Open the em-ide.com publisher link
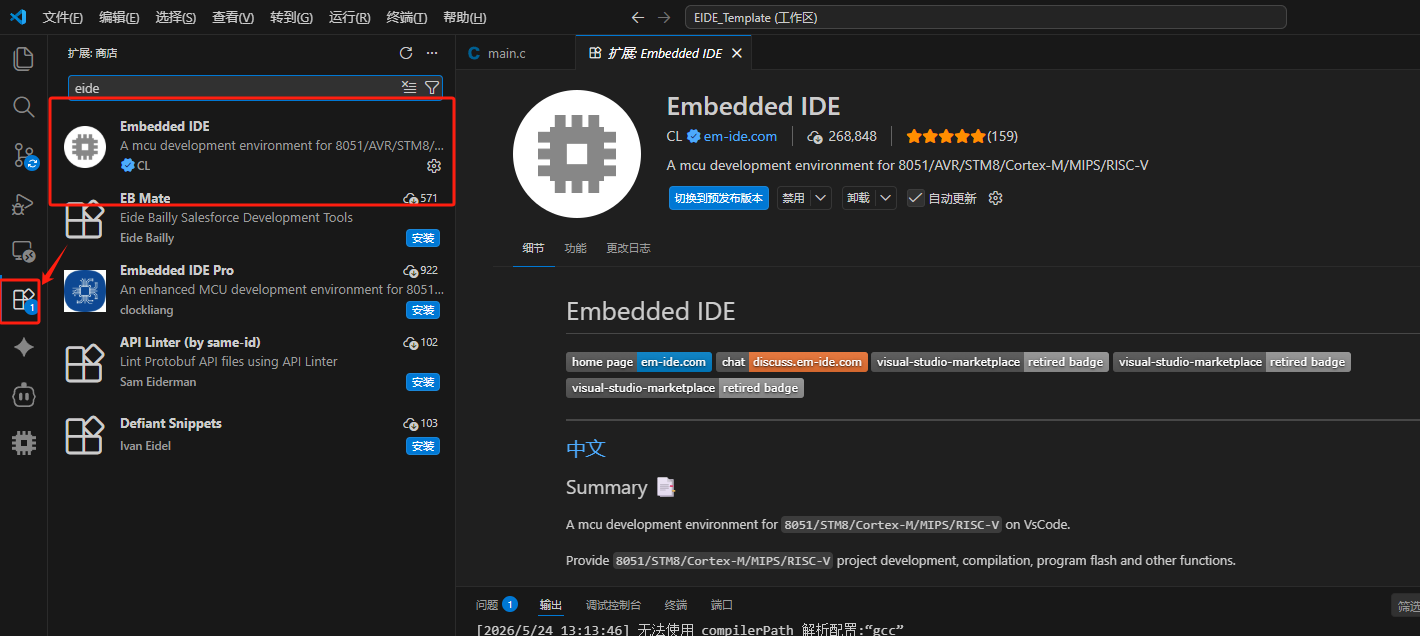The height and width of the screenshot is (636, 1420). (x=740, y=136)
